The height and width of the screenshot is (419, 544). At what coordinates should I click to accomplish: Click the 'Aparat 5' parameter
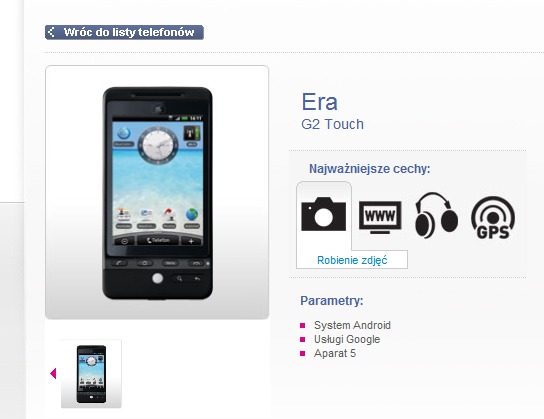(x=335, y=353)
